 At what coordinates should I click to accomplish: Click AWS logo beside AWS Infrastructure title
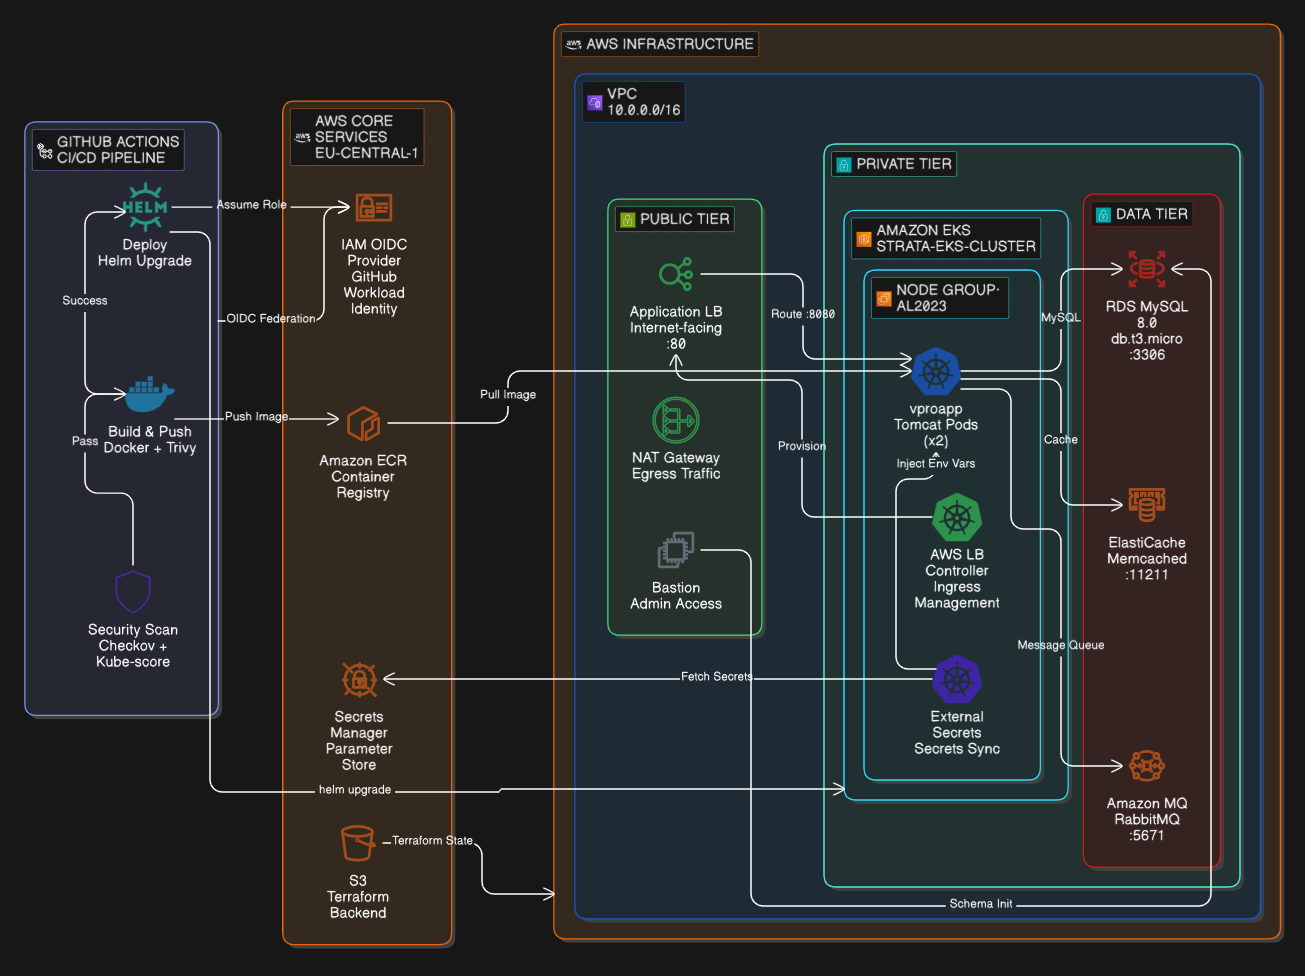[573, 44]
